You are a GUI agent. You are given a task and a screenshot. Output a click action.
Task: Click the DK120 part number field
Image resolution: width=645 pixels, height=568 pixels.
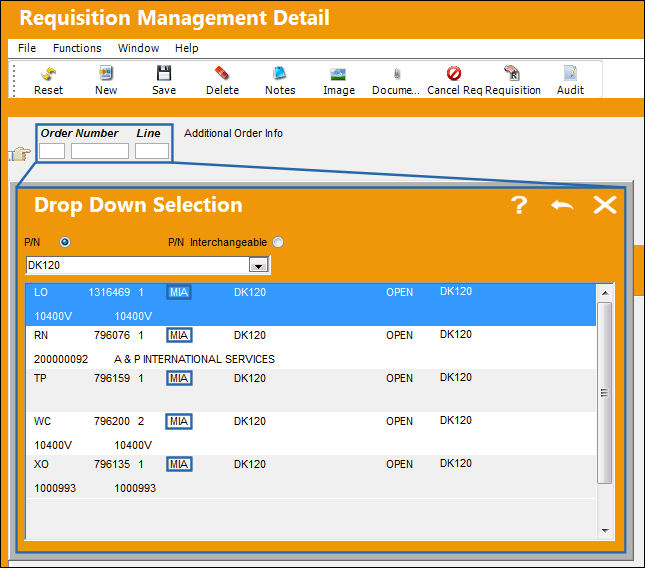(138, 265)
